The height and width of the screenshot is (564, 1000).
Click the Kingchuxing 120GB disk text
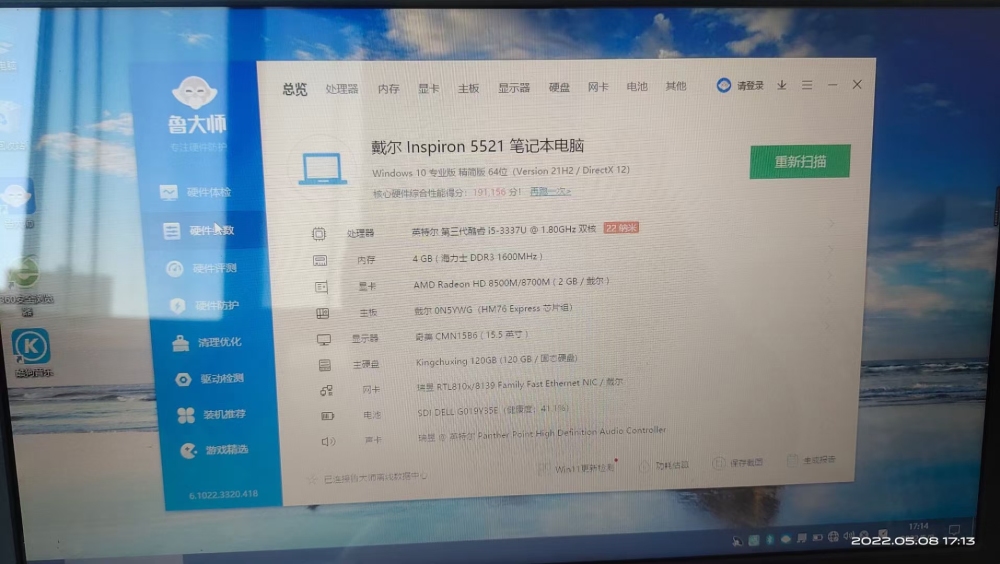[x=497, y=360]
